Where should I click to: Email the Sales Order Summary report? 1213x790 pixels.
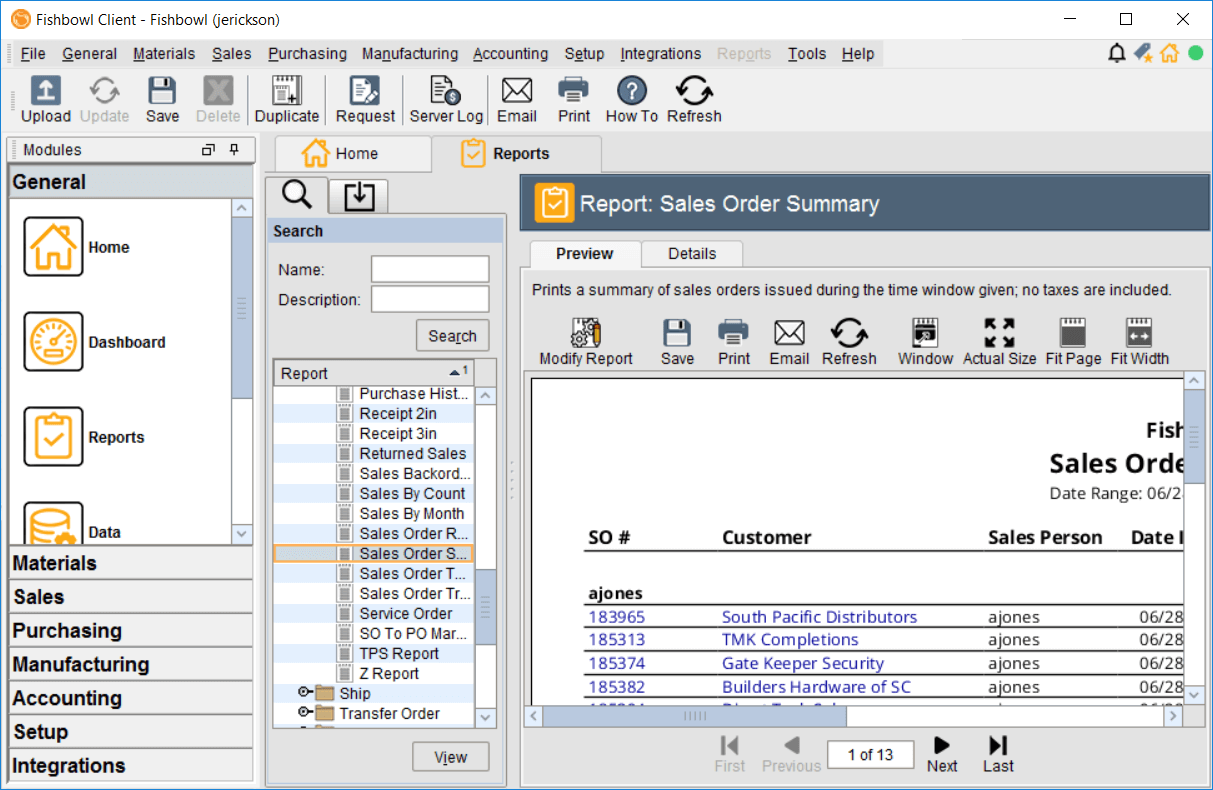point(789,340)
